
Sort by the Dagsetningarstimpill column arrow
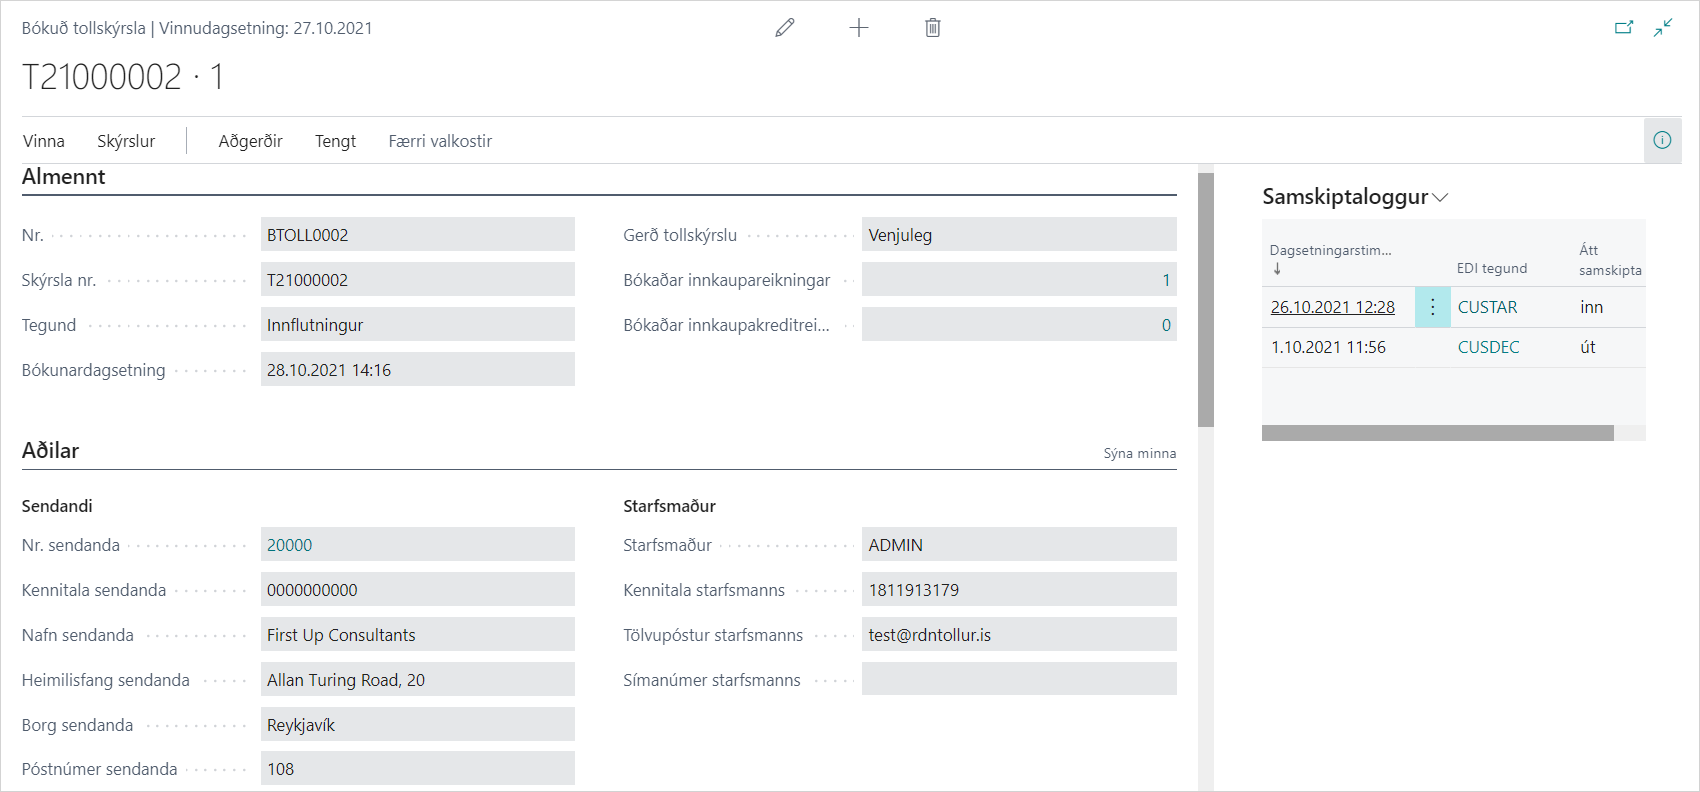[1277, 269]
